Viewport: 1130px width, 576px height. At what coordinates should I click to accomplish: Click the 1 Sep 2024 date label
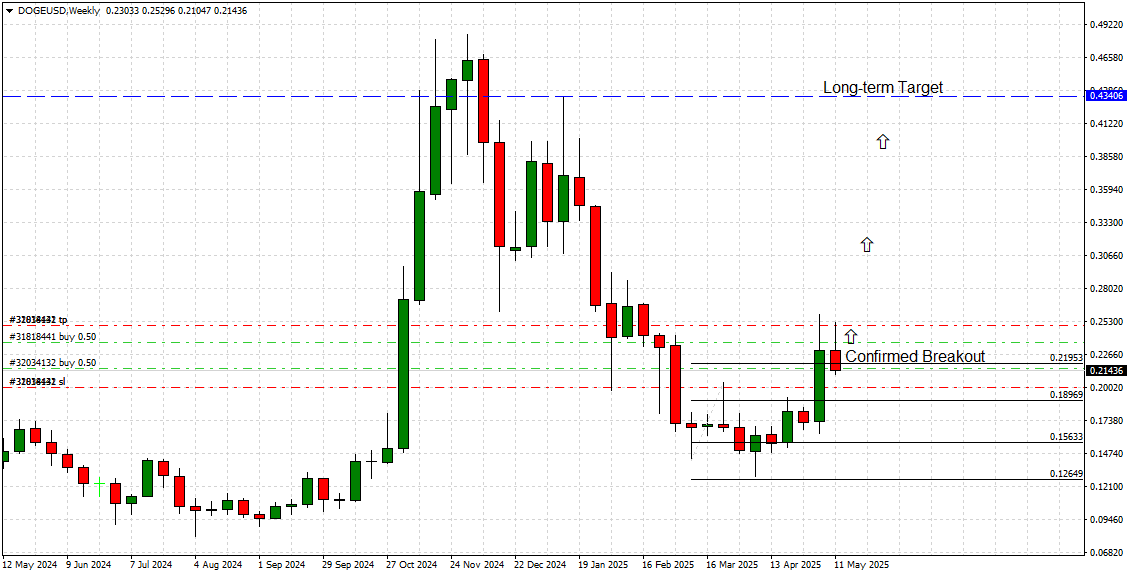pyautogui.click(x=281, y=564)
